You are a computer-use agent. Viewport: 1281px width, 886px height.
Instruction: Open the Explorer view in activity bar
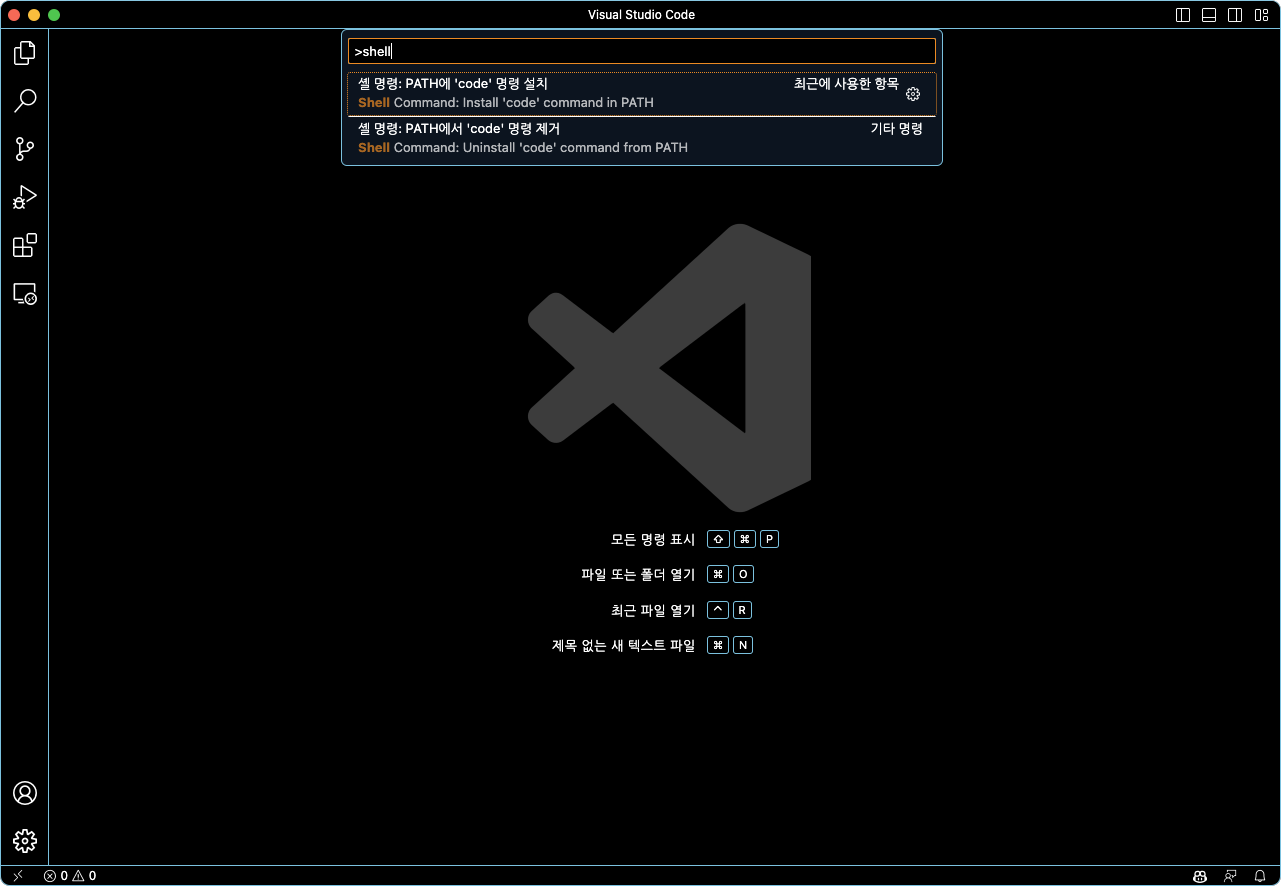[x=25, y=53]
